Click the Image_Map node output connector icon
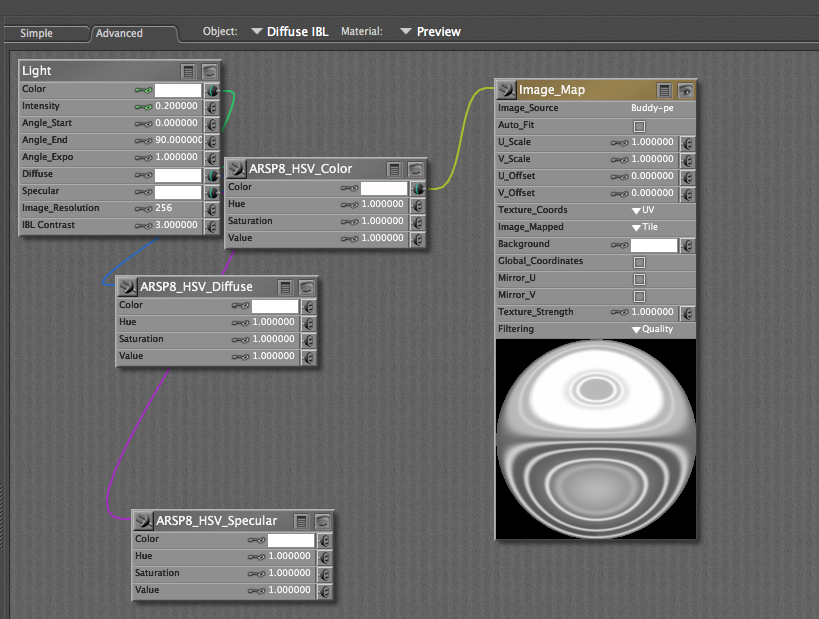The height and width of the screenshot is (619, 819). click(506, 91)
